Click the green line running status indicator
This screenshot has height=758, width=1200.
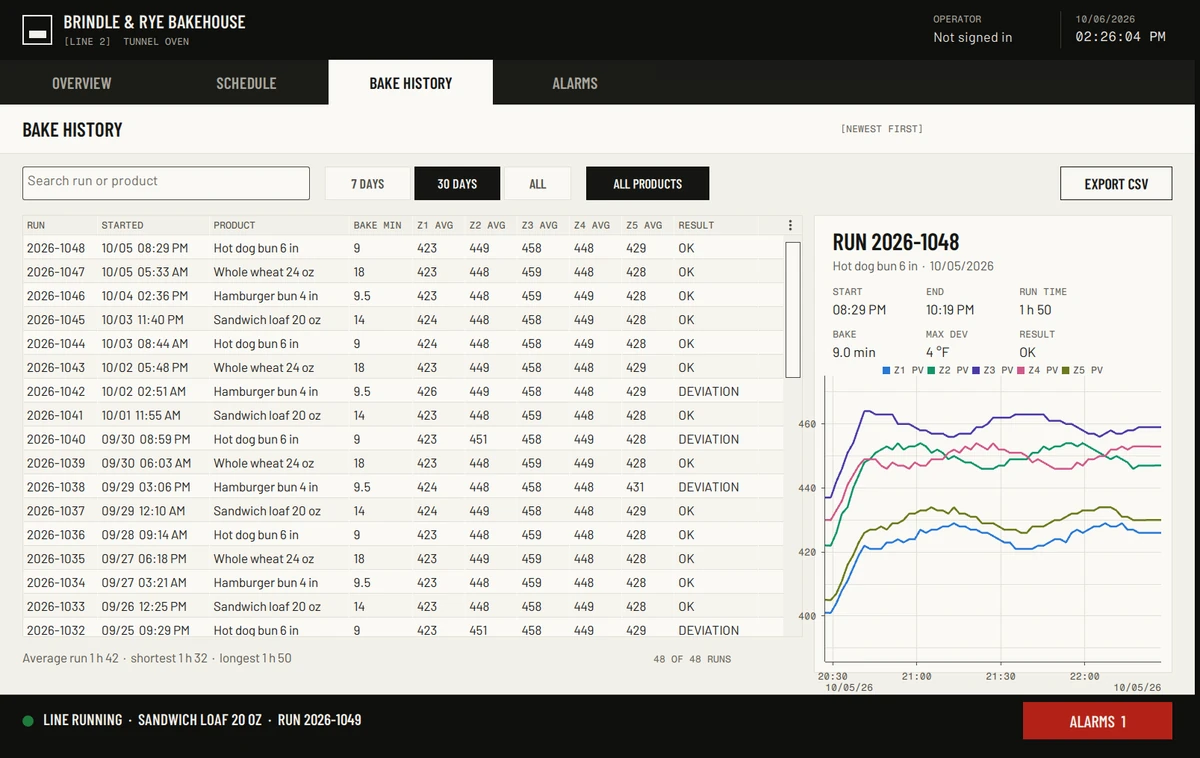click(28, 720)
